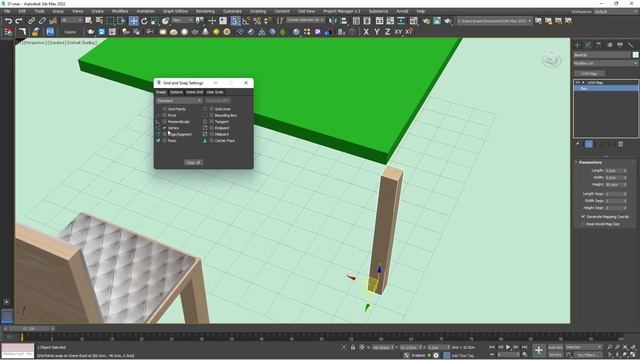Open the Mirror tool

point(333,21)
